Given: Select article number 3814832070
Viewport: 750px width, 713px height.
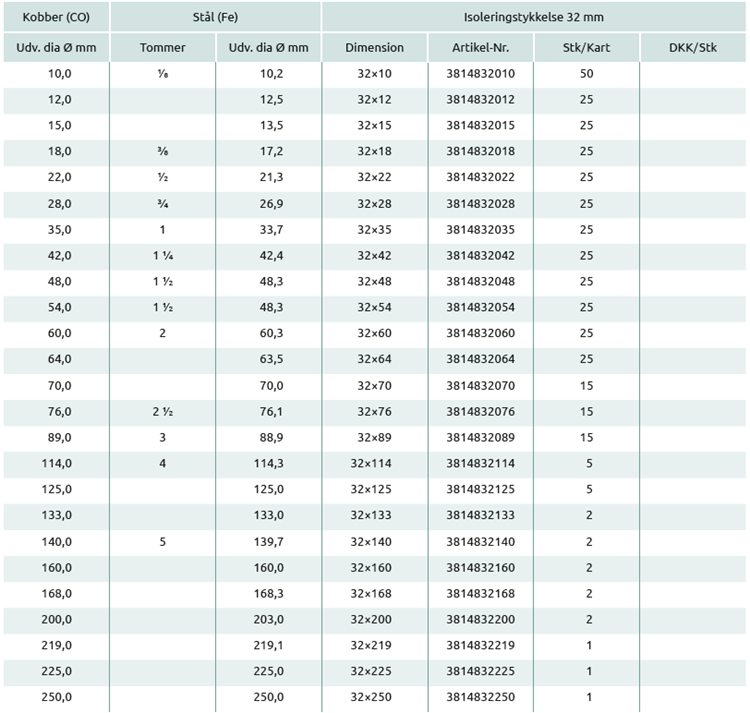Looking at the screenshot, I should click(x=481, y=385).
